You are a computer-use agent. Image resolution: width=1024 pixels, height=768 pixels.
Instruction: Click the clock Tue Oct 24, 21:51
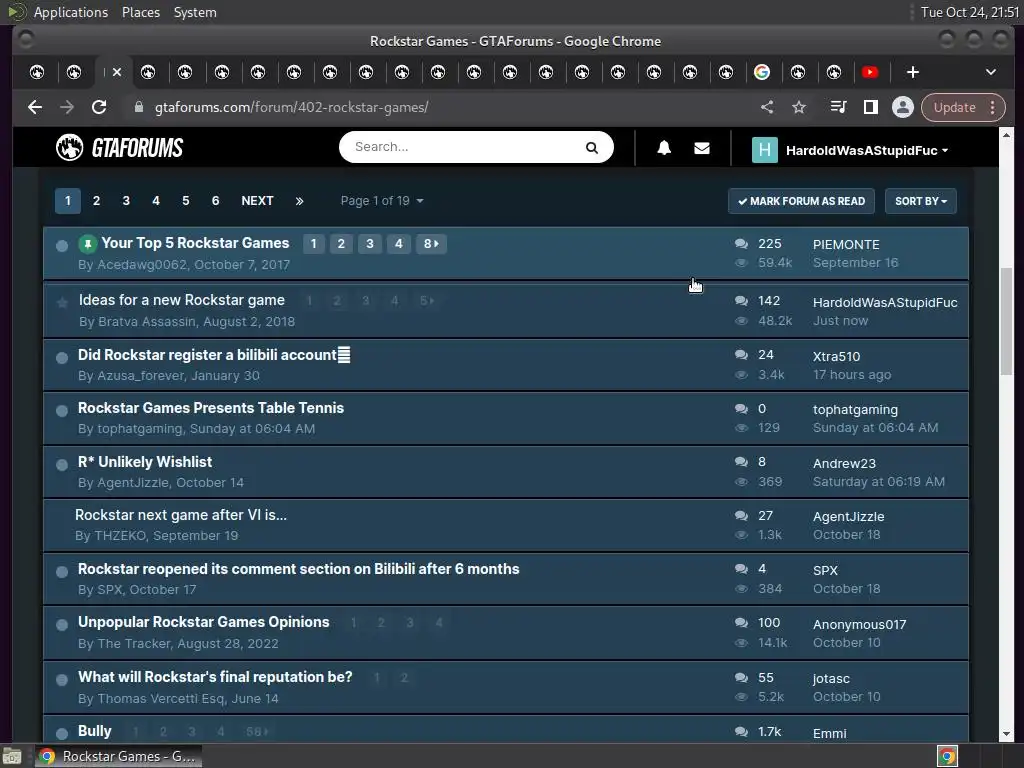[x=969, y=12]
